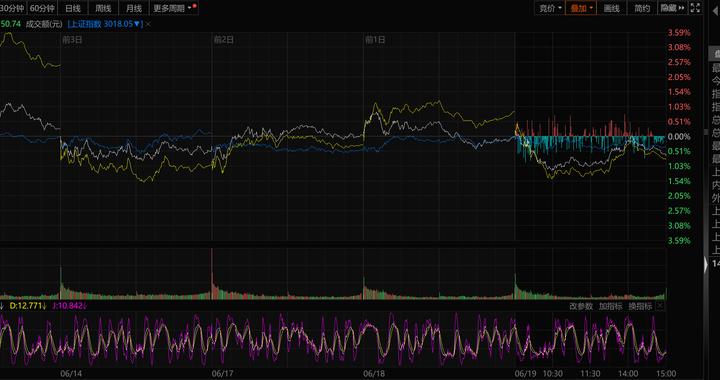Click the 06/18 date marker
Viewport: 720px width, 380px height.
click(374, 374)
